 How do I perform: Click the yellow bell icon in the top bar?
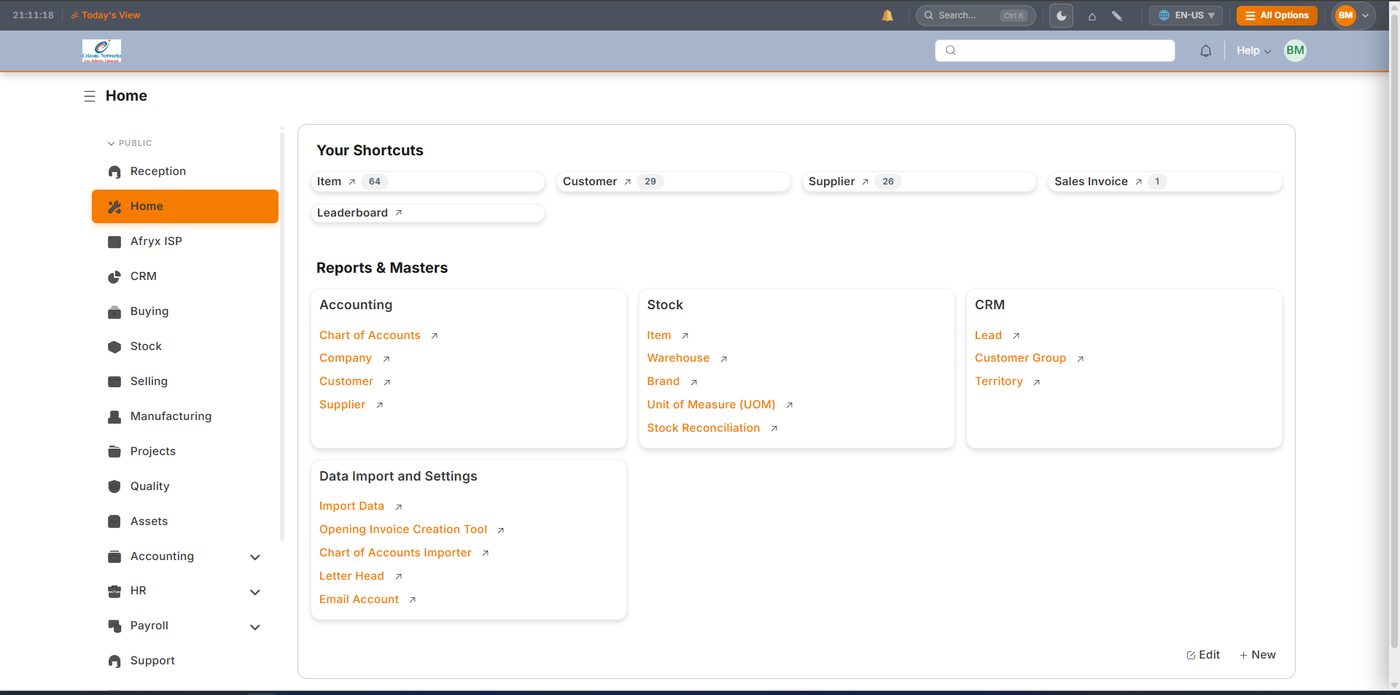click(887, 15)
